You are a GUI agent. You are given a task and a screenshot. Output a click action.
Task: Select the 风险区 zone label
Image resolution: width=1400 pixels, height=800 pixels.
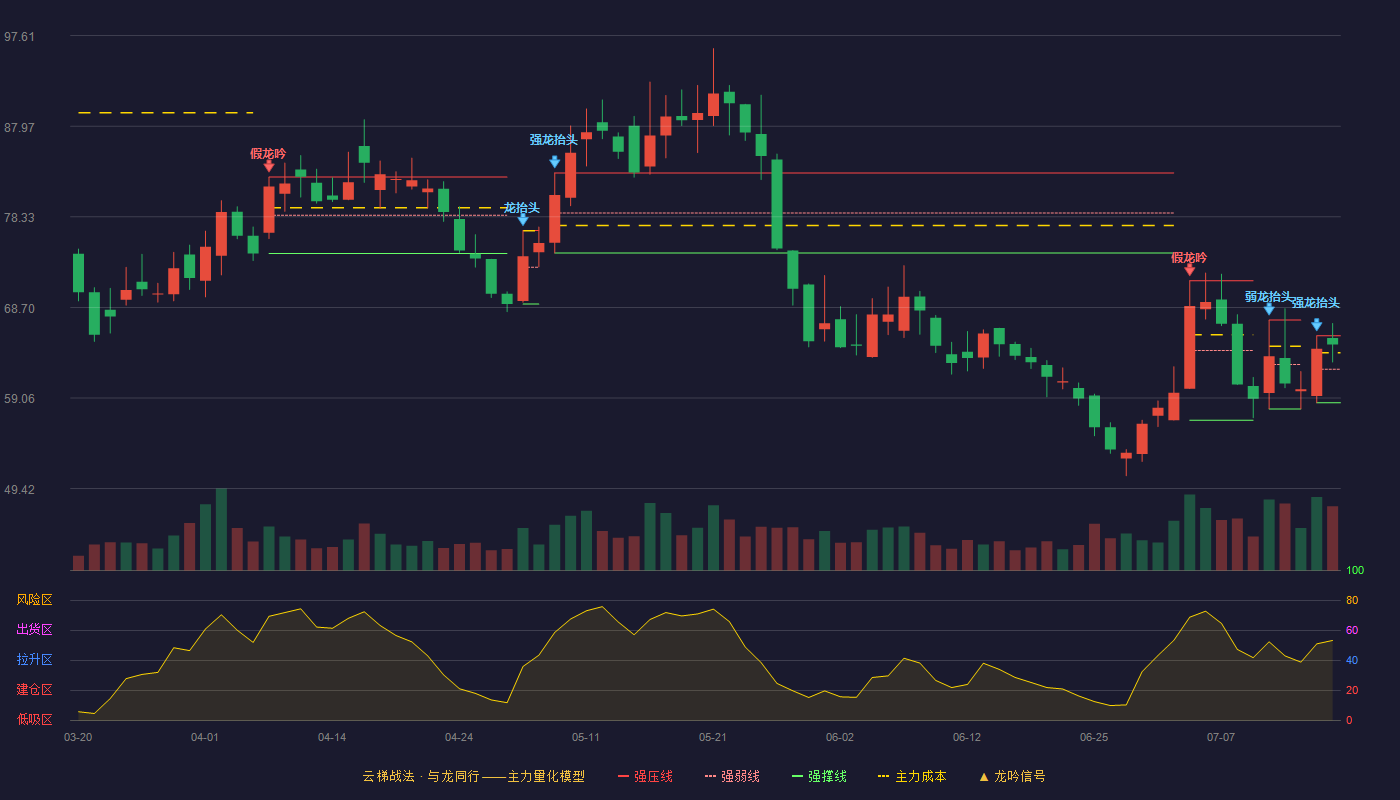34,600
